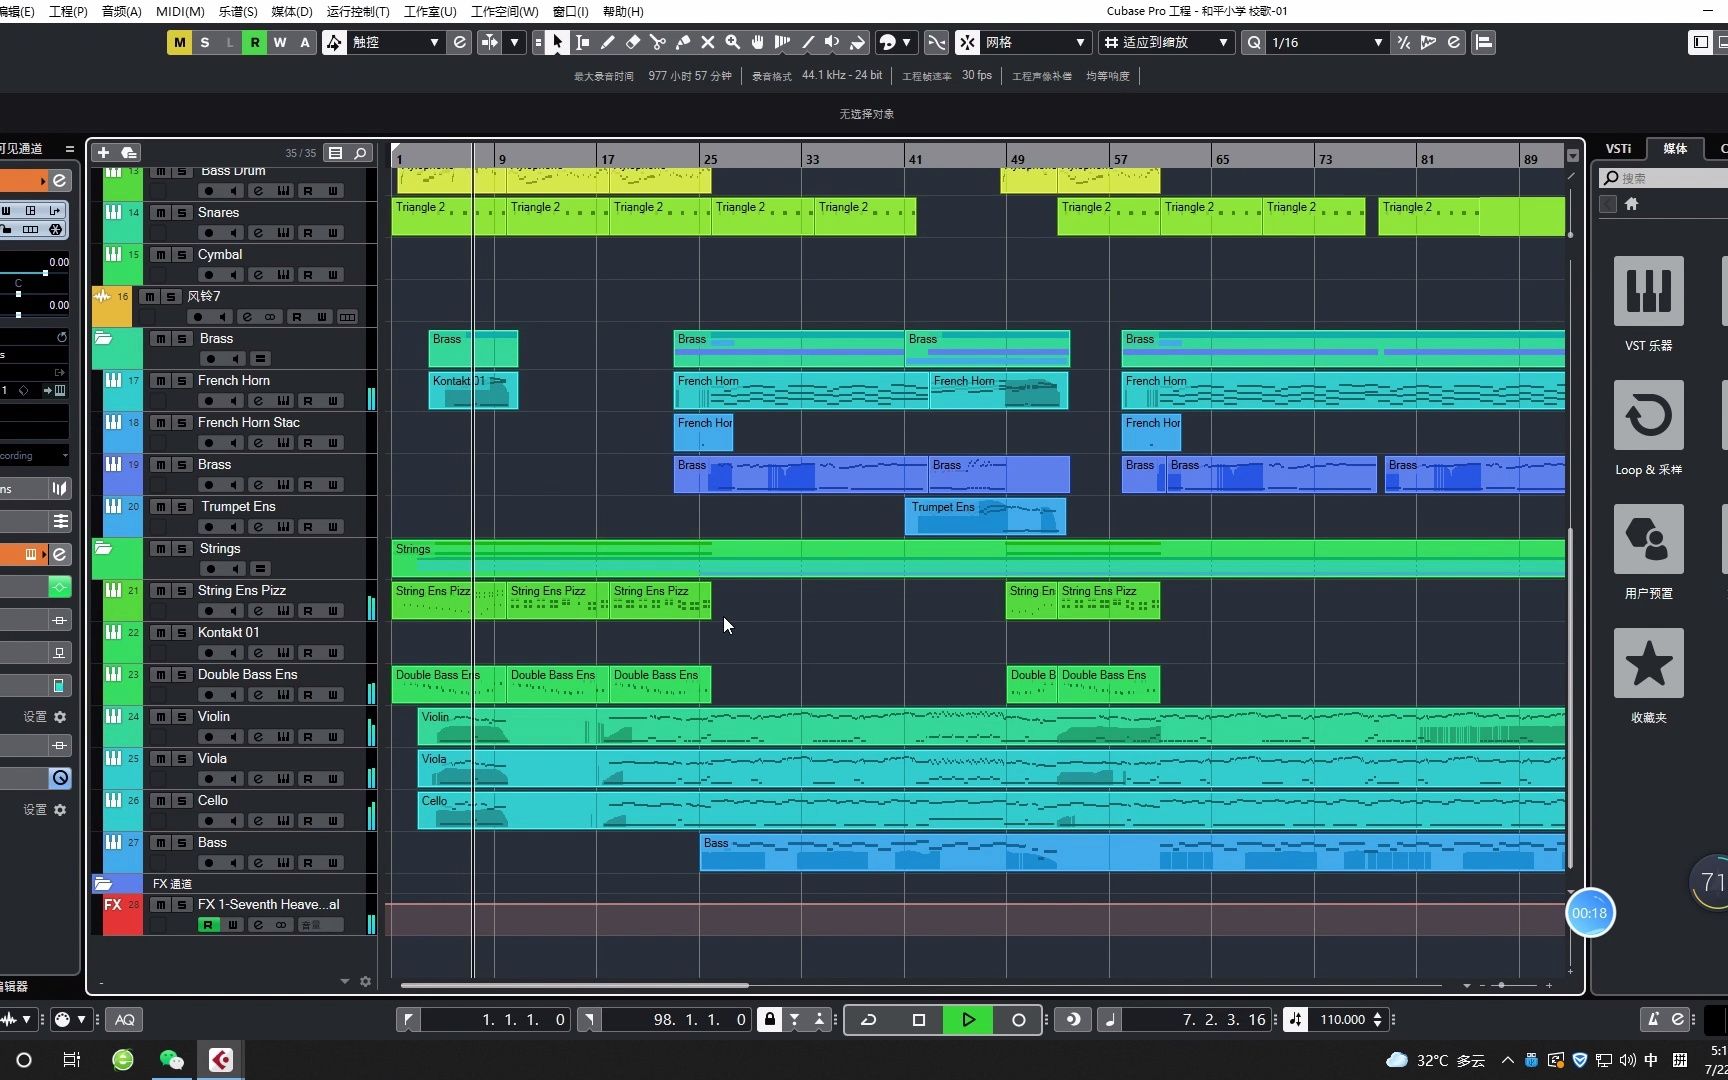The width and height of the screenshot is (1728, 1080).
Task: Select the Zoom magnifier tool
Action: [x=733, y=42]
